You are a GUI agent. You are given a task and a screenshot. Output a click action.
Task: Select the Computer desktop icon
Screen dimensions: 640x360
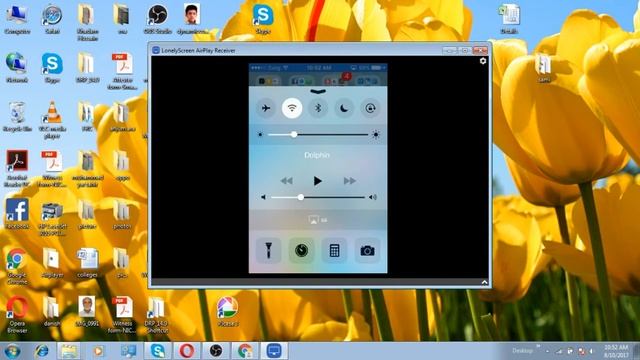(17, 19)
